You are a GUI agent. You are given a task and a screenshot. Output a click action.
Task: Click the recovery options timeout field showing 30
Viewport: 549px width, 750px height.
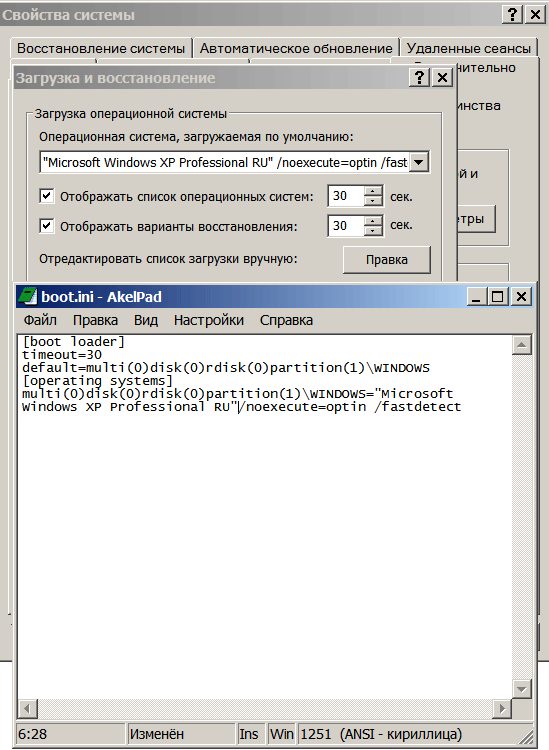tap(346, 226)
